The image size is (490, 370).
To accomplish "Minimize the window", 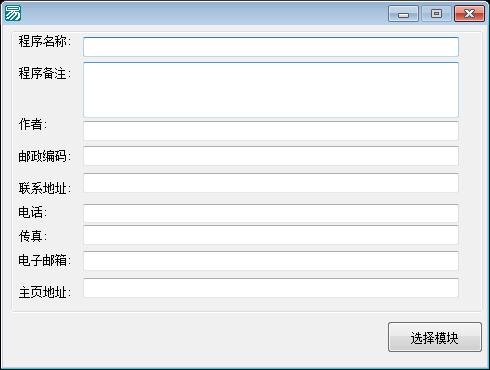I will coord(403,14).
